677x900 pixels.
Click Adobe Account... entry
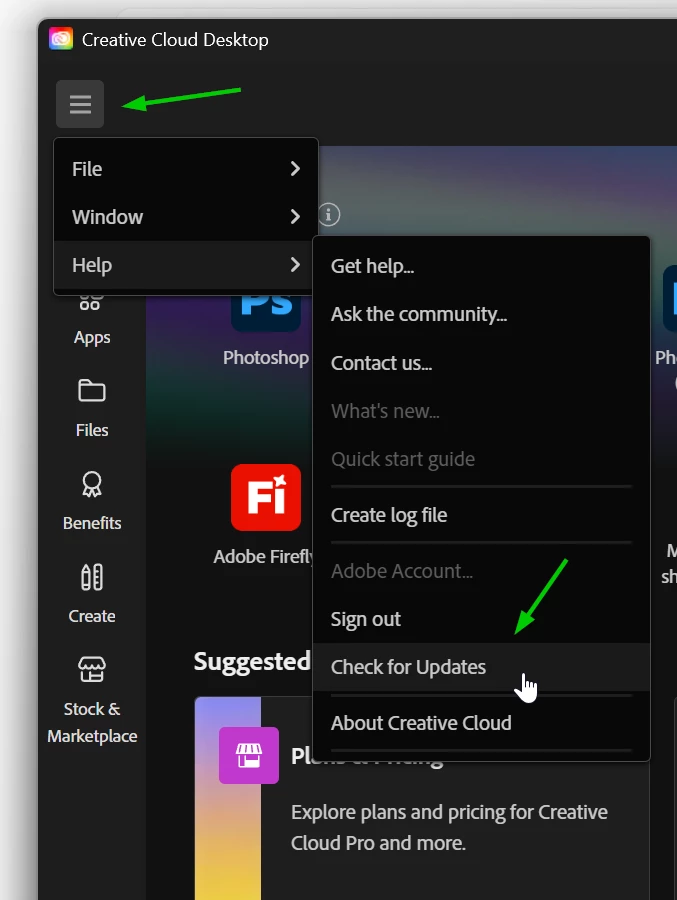click(481, 571)
